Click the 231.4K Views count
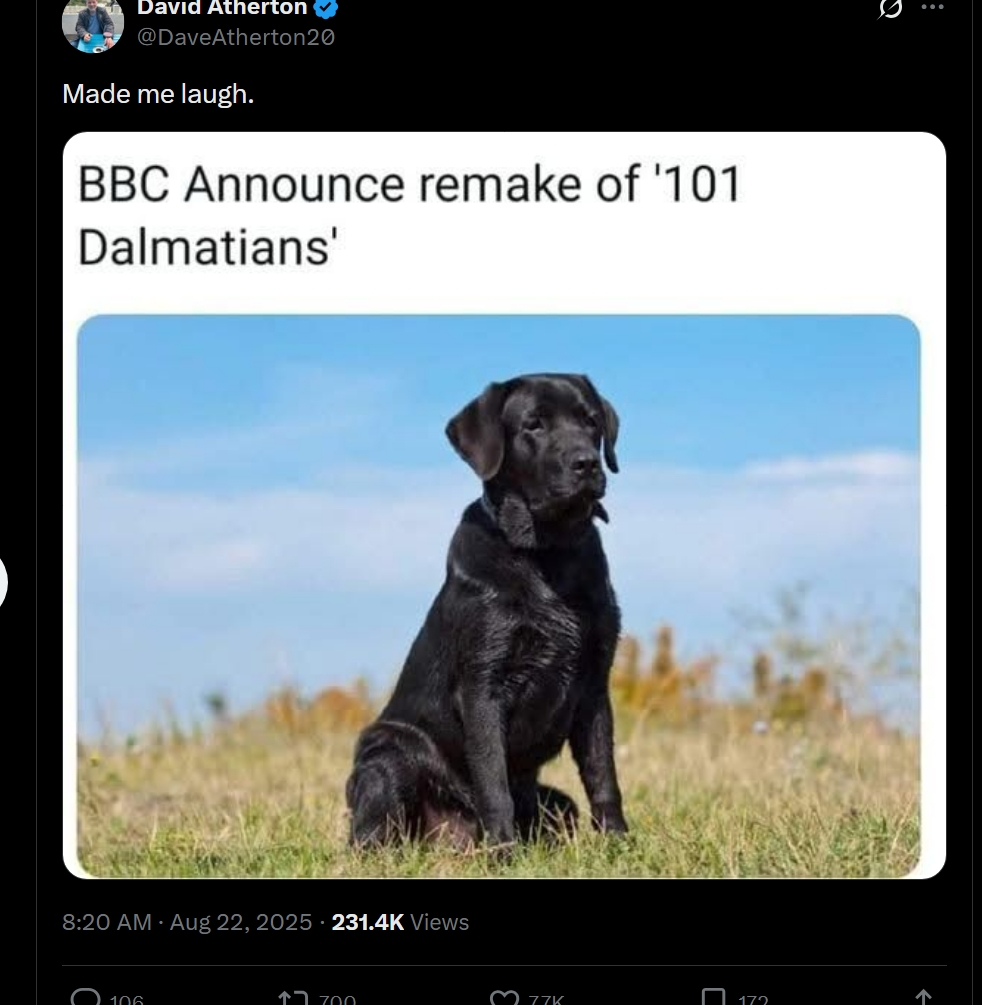This screenshot has height=1005, width=982. pyautogui.click(x=400, y=922)
